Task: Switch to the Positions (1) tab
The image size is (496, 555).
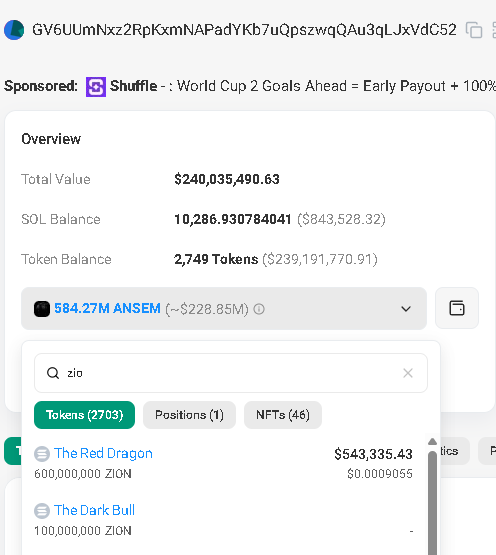Action: (189, 415)
